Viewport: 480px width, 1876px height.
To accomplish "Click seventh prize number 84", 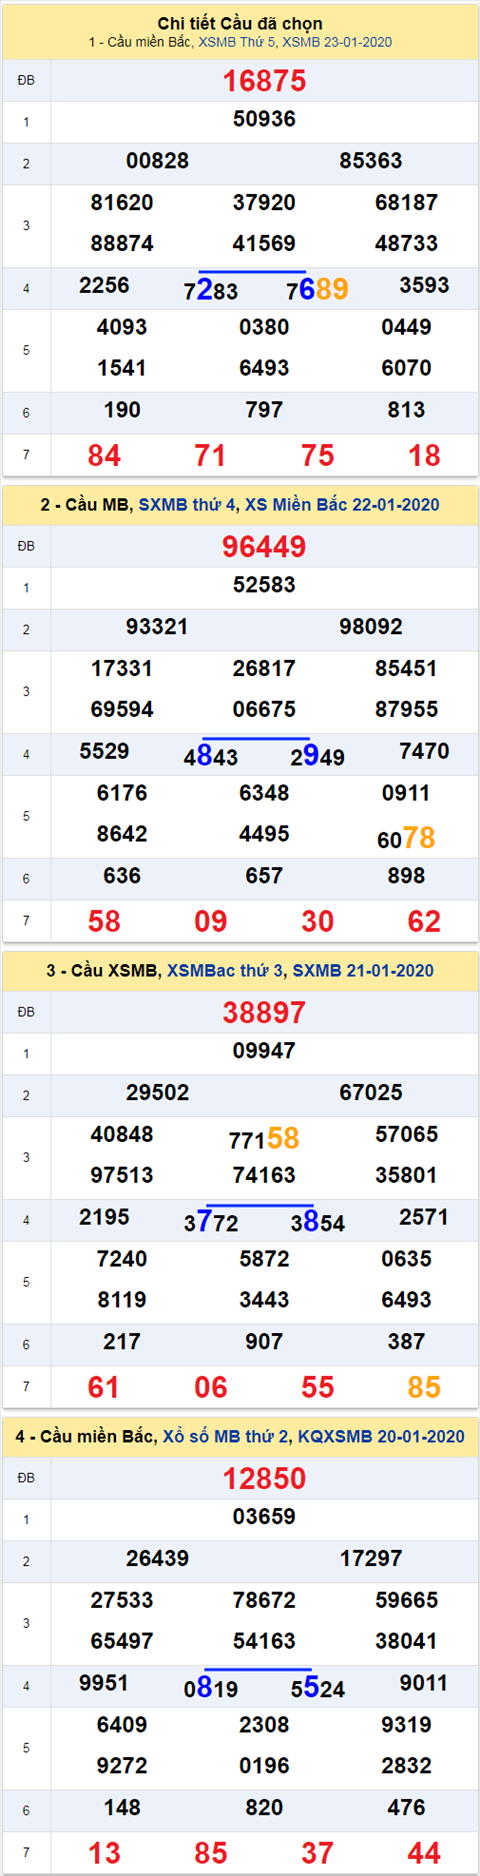I will pyautogui.click(x=104, y=456).
